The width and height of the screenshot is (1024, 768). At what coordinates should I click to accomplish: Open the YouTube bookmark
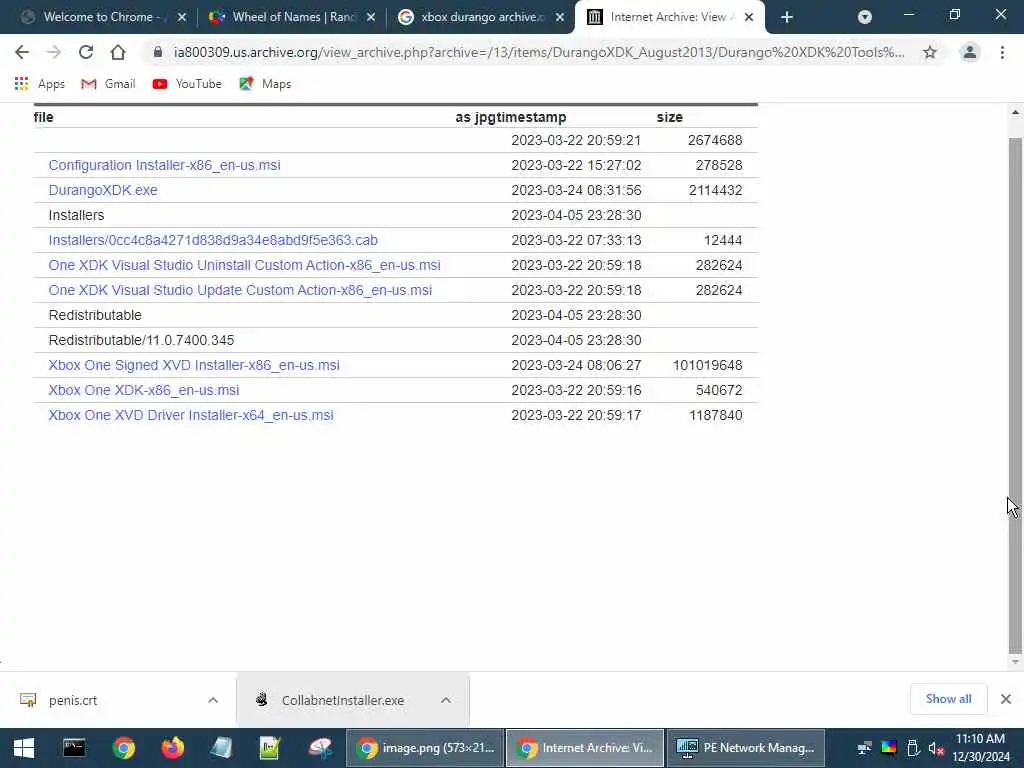click(187, 84)
